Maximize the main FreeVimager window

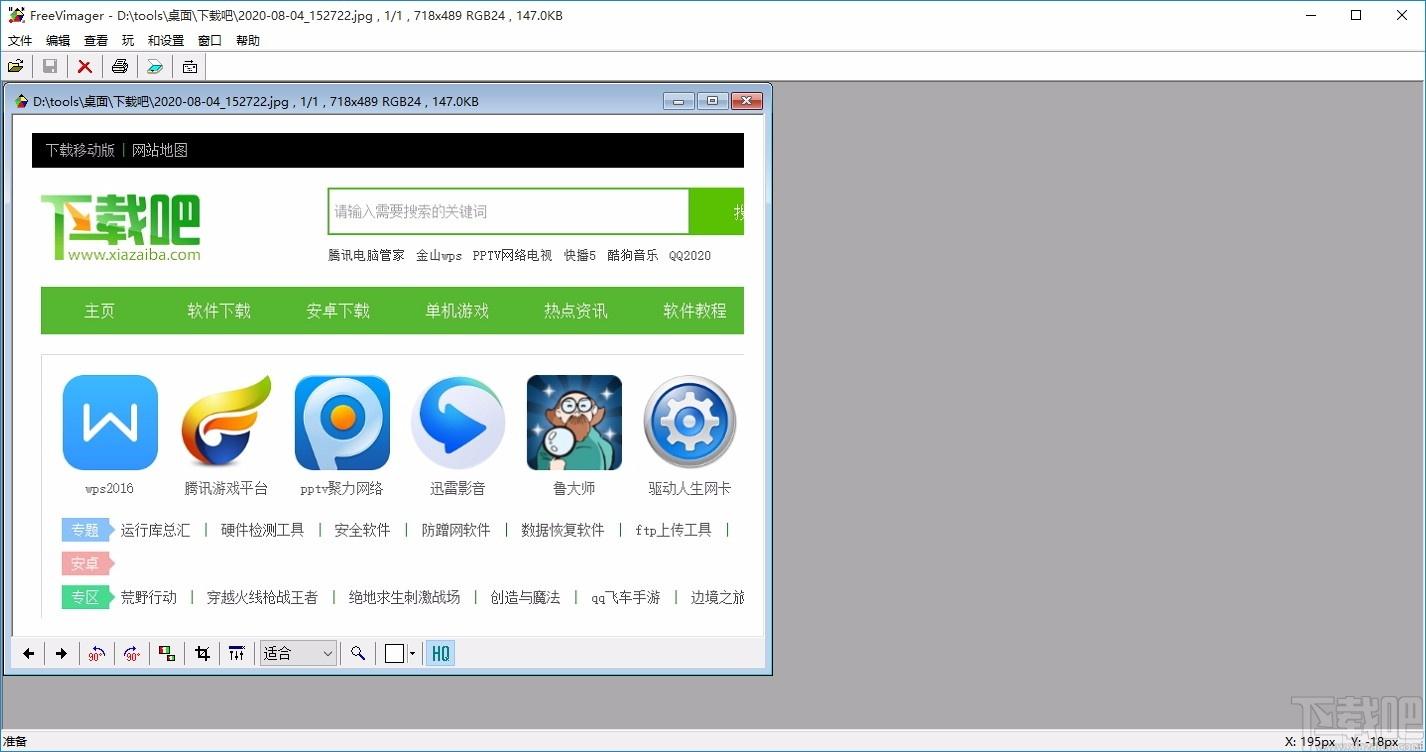pyautogui.click(x=1356, y=15)
